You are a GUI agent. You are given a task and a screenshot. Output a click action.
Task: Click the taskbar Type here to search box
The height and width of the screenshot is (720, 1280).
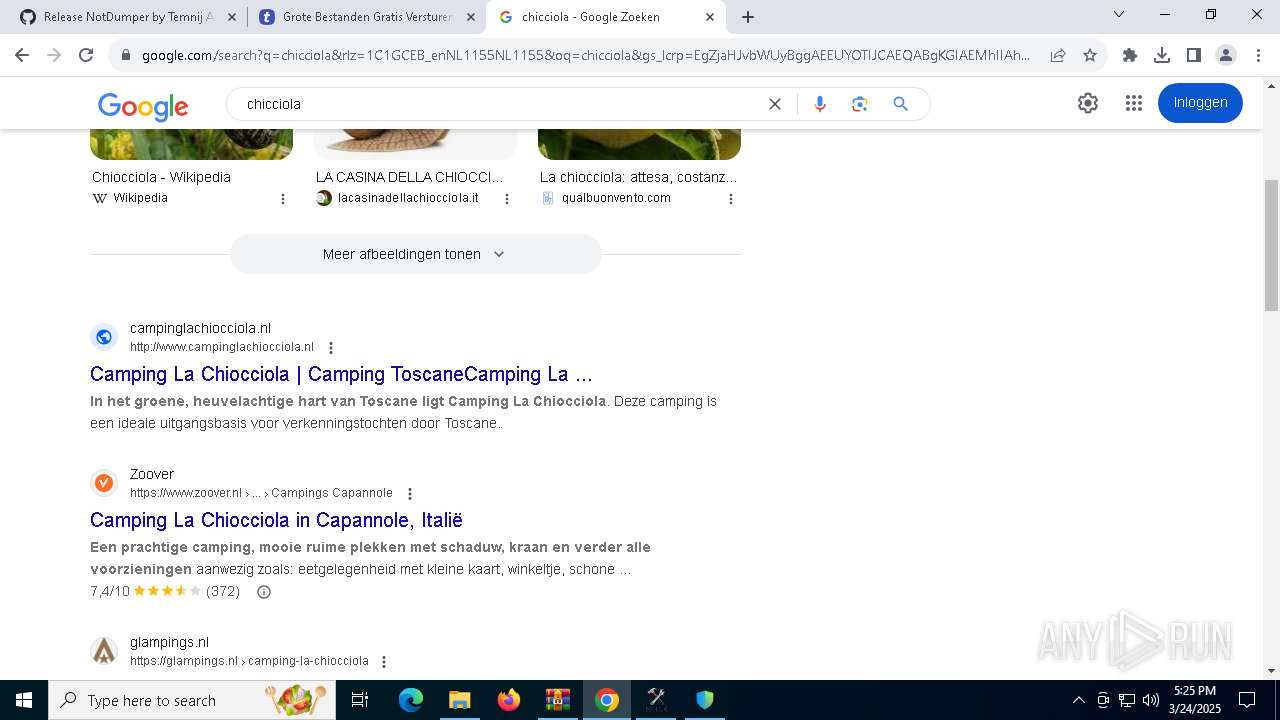click(x=192, y=700)
